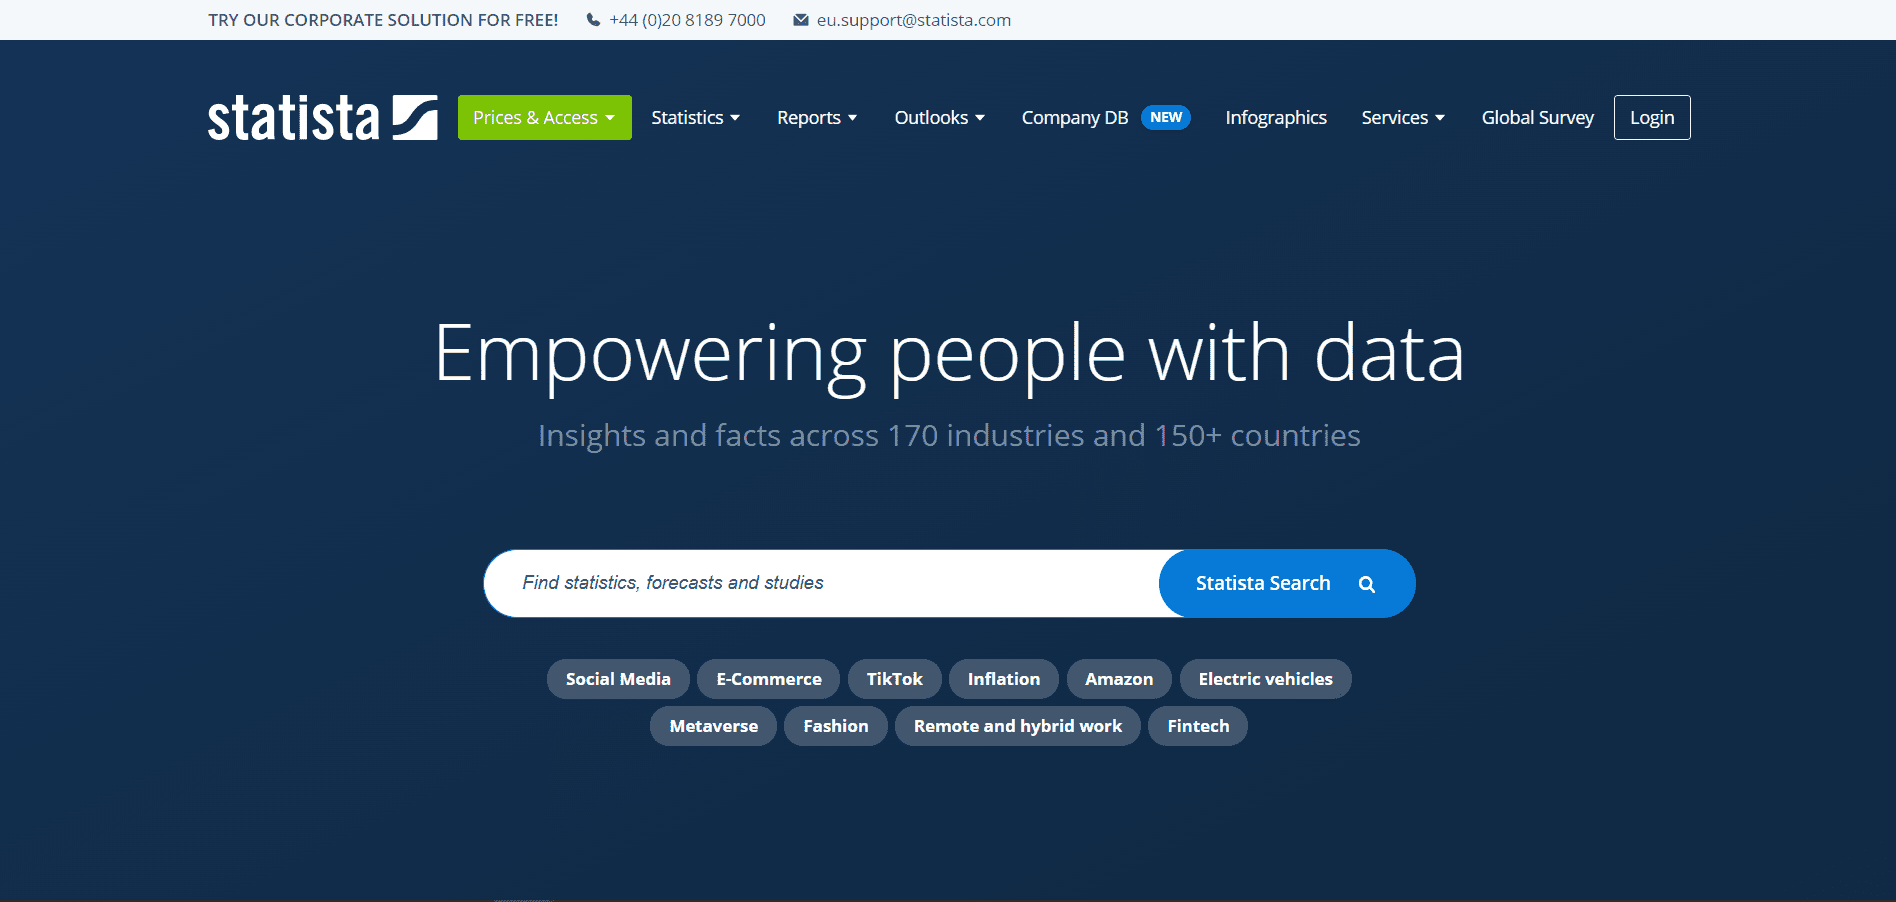Open Global Survey from navigation
This screenshot has height=902, width=1896.
point(1537,118)
